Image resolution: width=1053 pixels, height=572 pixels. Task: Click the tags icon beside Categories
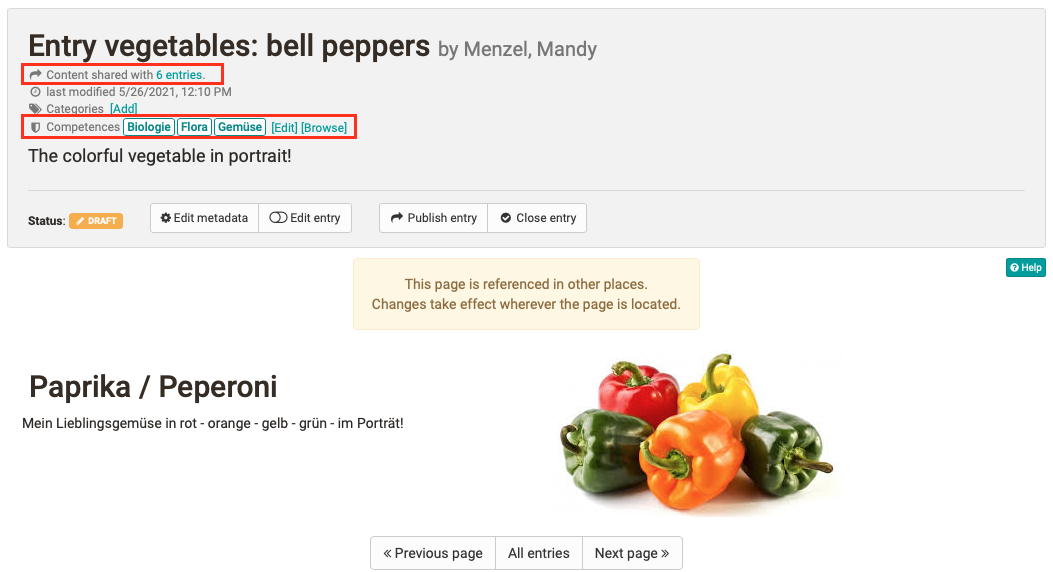pos(36,109)
